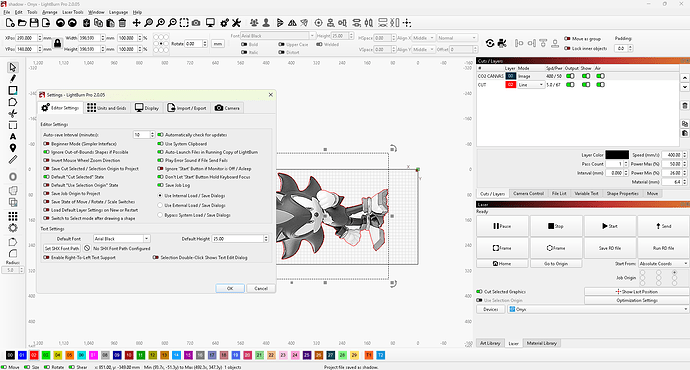Select the Polygon tool
The height and width of the screenshot is (370, 690).
[13, 102]
